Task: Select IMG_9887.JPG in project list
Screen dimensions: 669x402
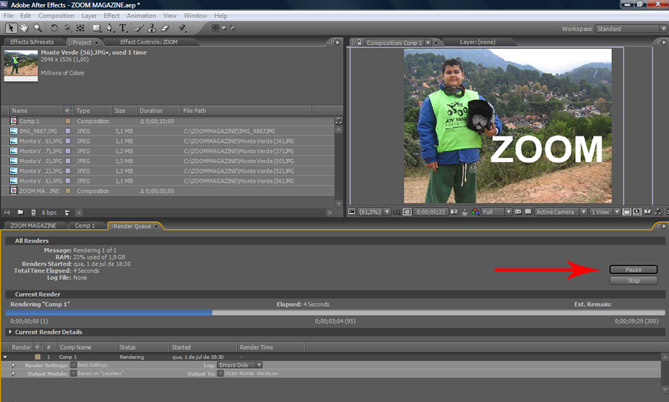Action: click(39, 131)
